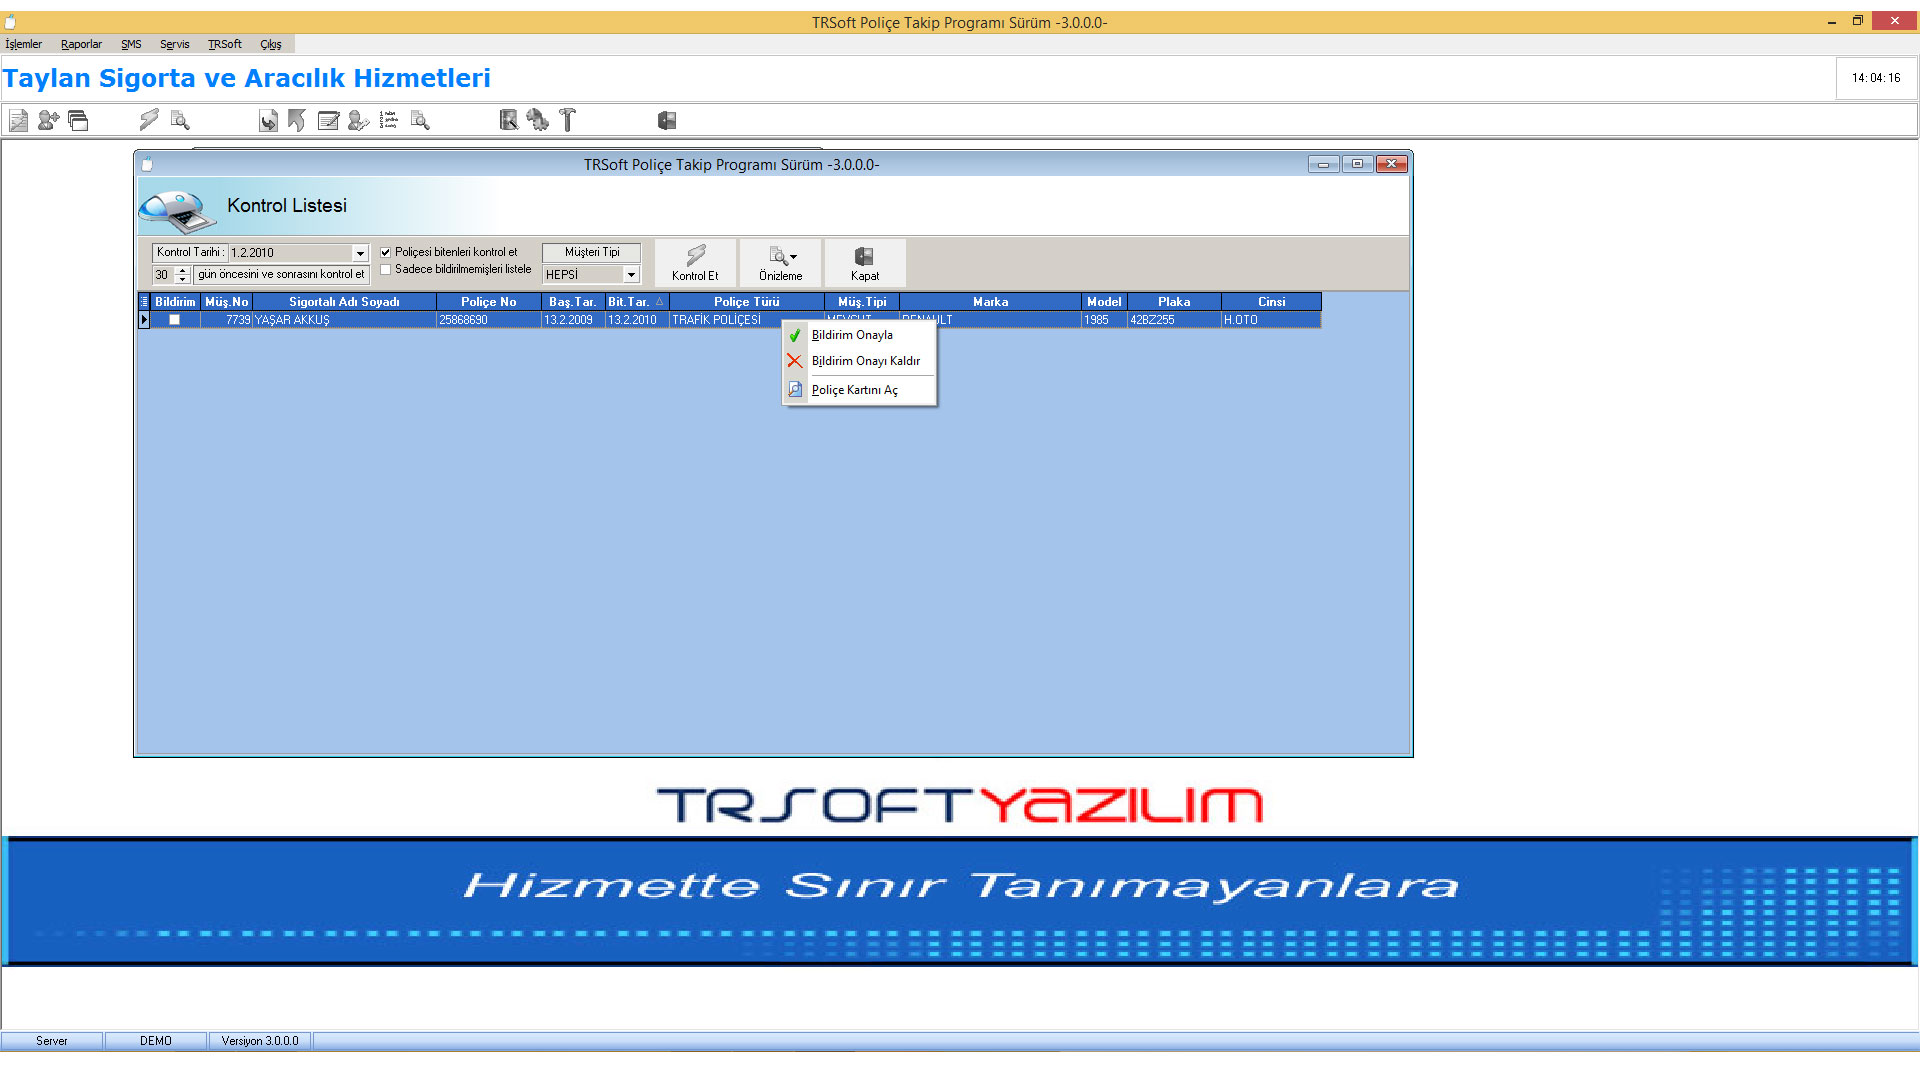
Task: Click the hammer tool icon
Action: click(x=568, y=121)
